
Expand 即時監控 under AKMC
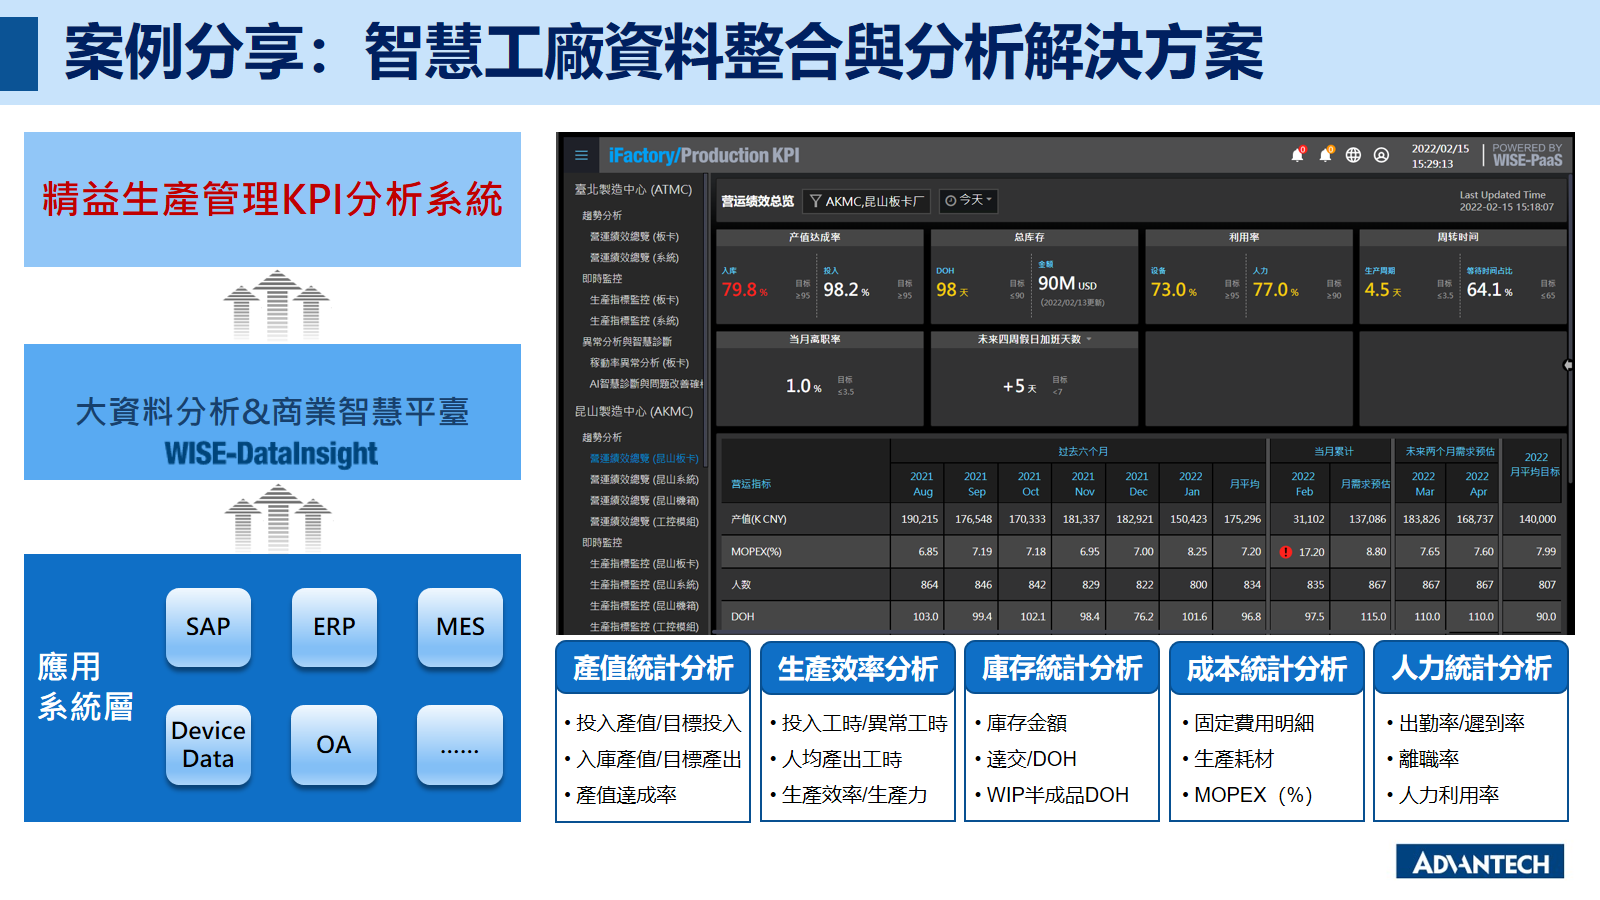(602, 542)
